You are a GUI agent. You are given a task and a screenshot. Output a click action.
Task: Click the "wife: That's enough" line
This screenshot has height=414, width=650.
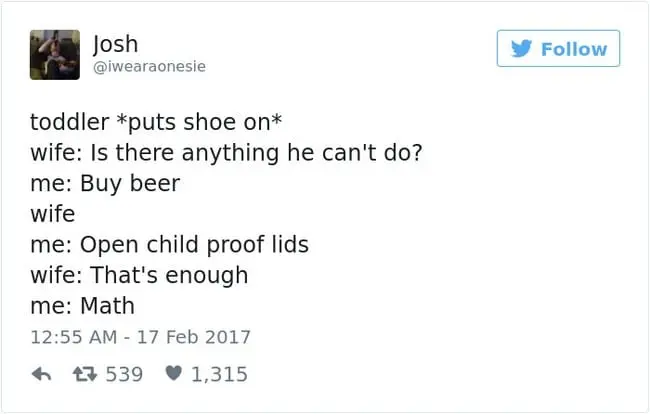coord(138,274)
